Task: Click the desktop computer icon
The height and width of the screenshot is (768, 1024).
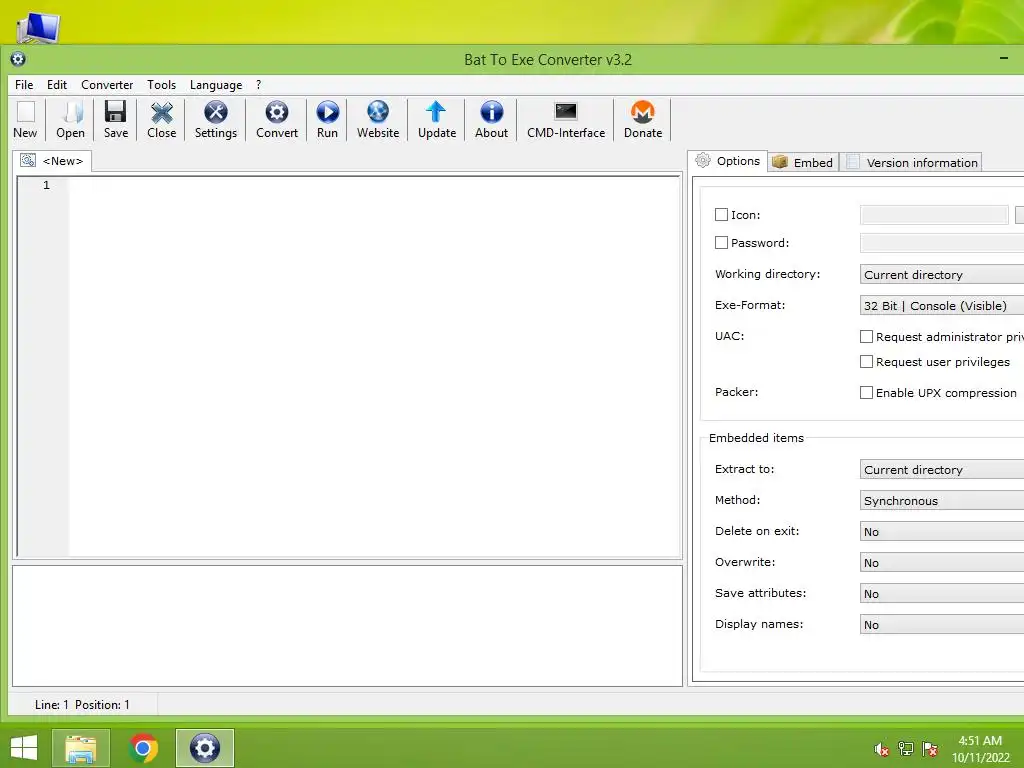Action: [x=38, y=27]
